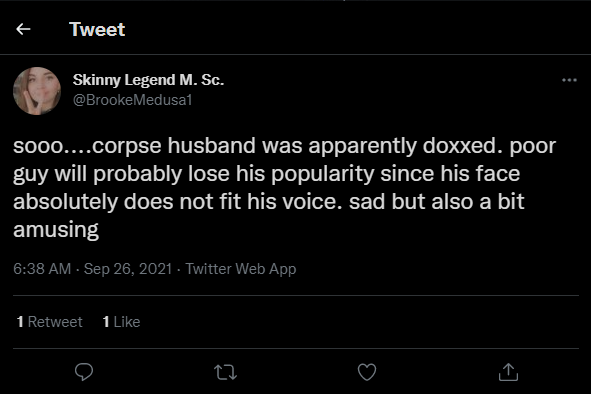Click the like count number 1
Screen dimensions: 591x394
coord(106,322)
